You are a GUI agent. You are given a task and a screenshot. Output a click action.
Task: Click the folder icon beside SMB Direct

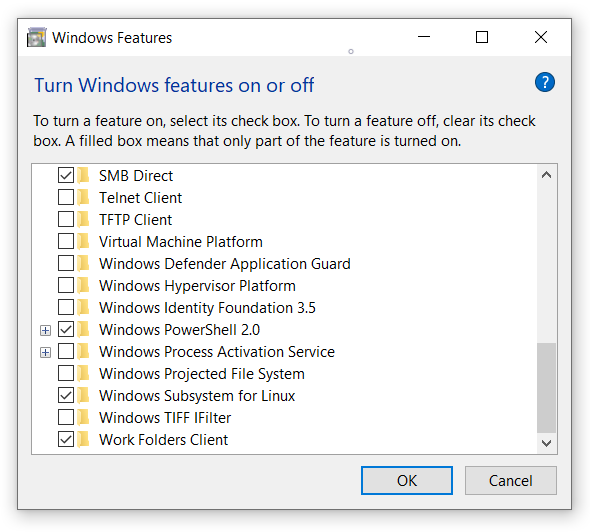[x=84, y=175]
